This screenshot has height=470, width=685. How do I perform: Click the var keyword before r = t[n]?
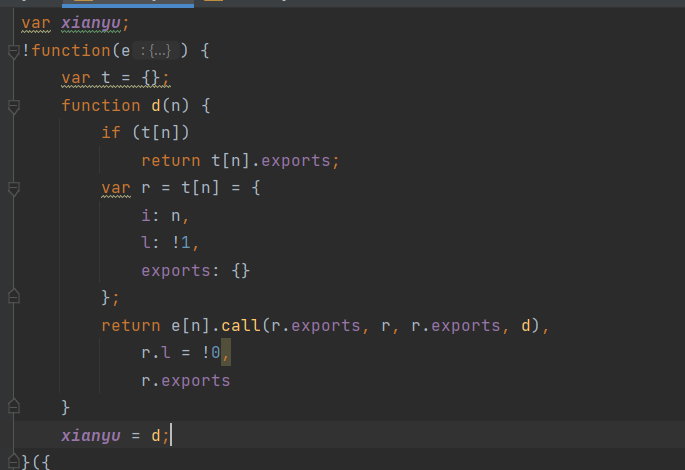point(115,188)
